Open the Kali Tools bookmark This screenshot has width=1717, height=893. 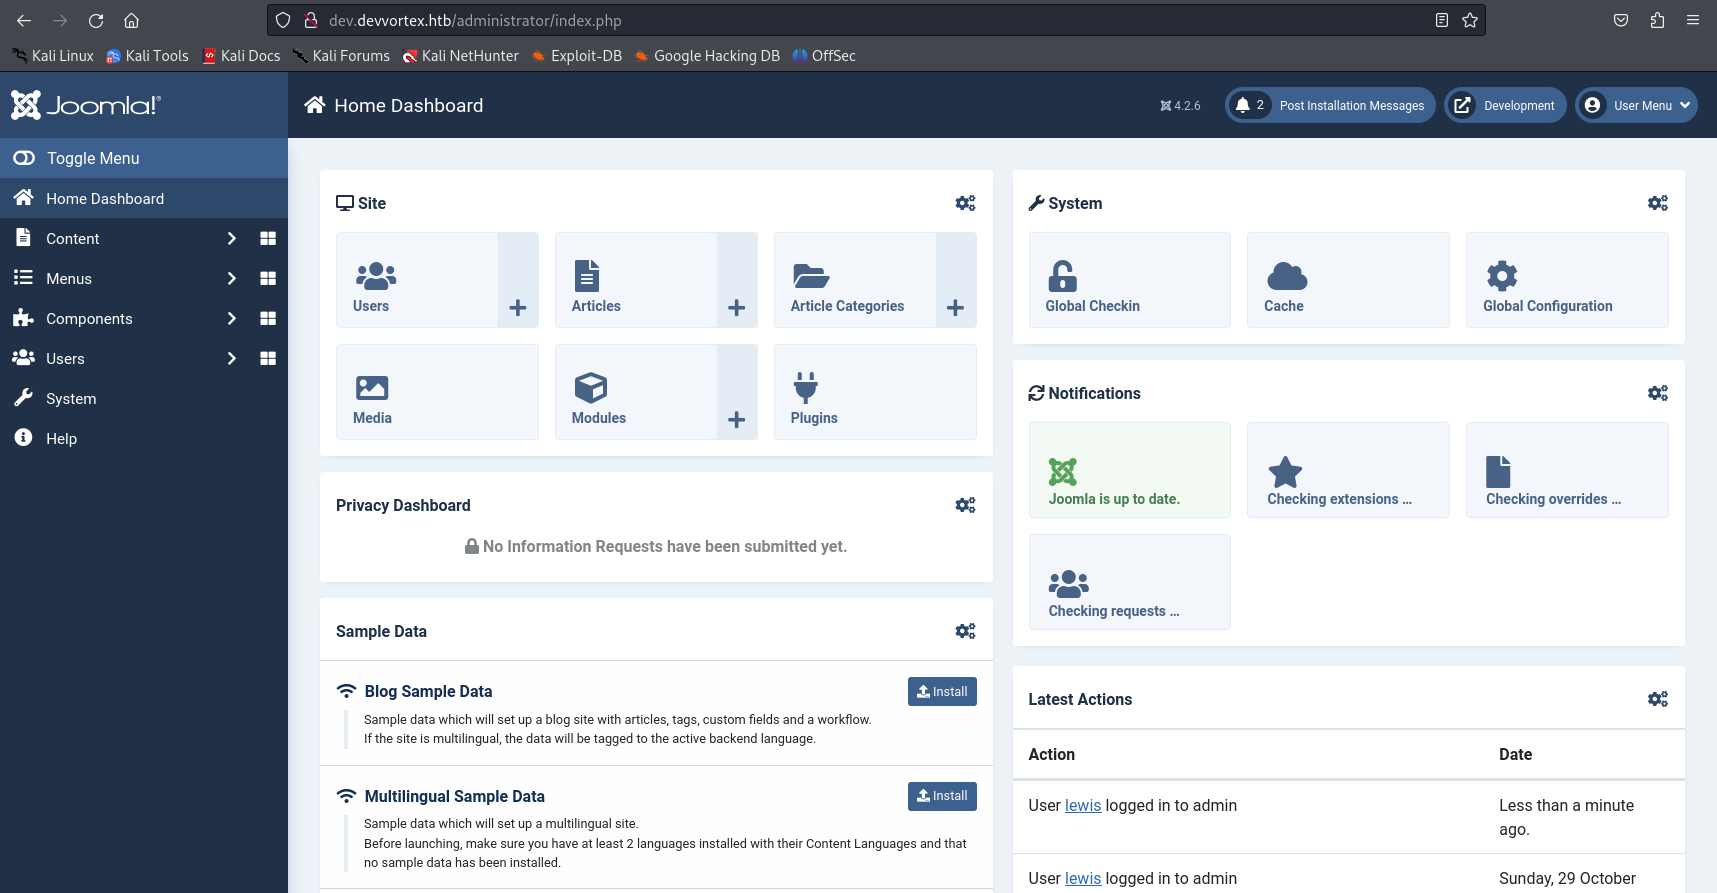click(147, 56)
